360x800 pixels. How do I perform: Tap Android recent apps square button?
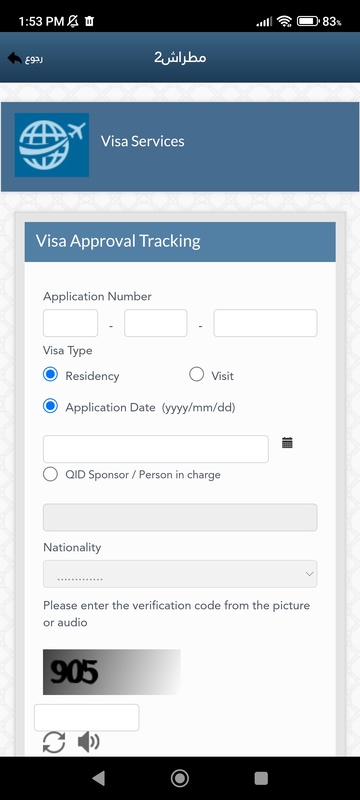[x=261, y=778]
